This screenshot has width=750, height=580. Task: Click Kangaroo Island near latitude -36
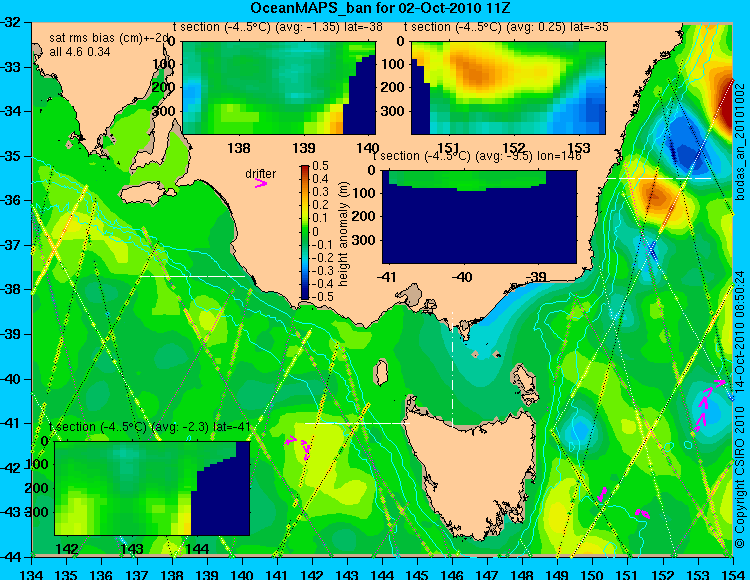(x=143, y=193)
